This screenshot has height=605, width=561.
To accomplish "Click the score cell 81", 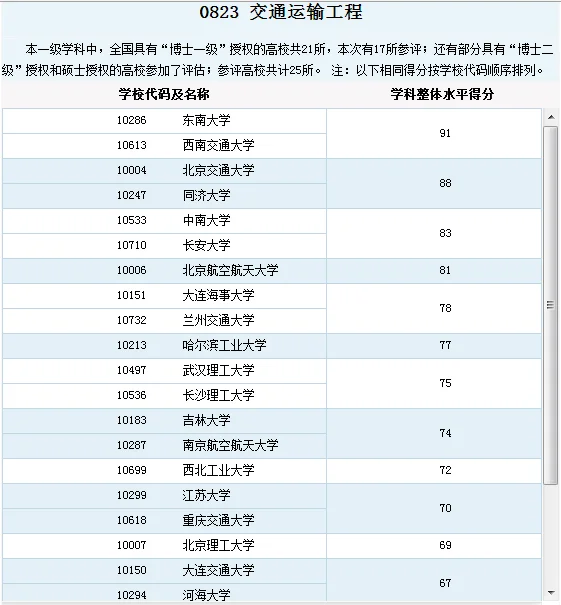I will tap(434, 271).
